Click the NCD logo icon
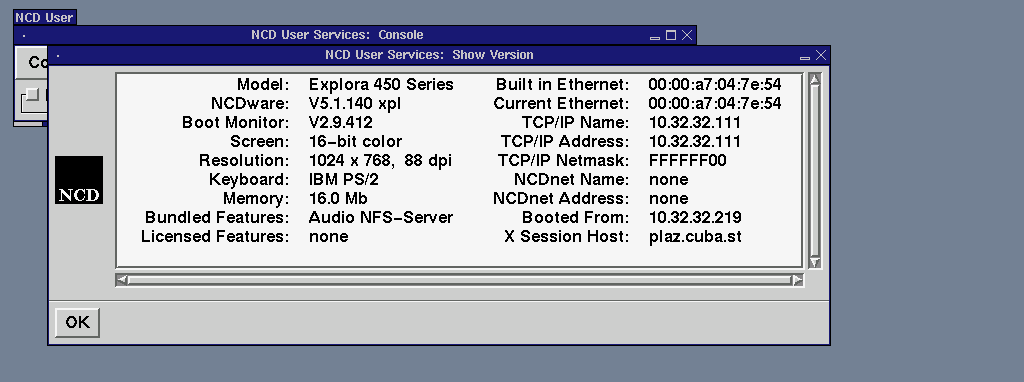Image resolution: width=1024 pixels, height=382 pixels. click(79, 180)
